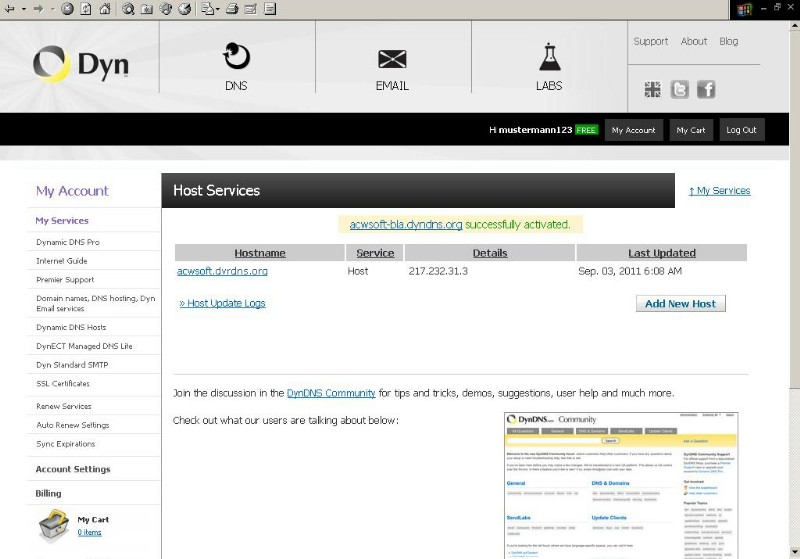Open the Blog menu link
The height and width of the screenshot is (559, 800).
728,42
